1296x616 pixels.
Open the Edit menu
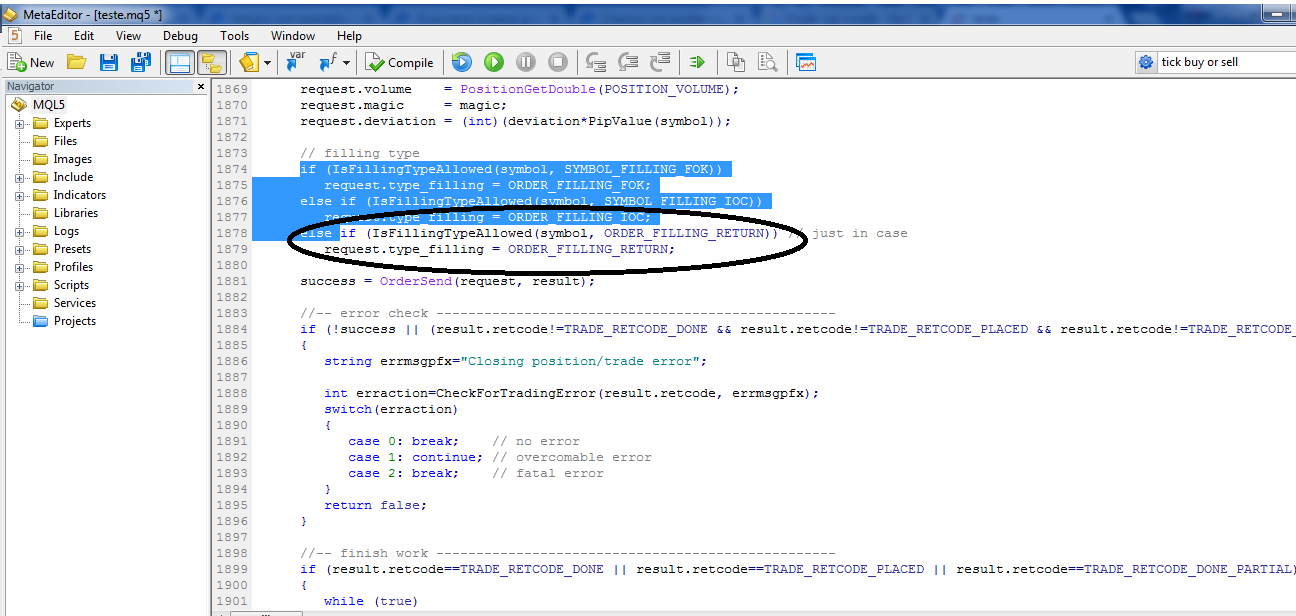click(x=84, y=35)
